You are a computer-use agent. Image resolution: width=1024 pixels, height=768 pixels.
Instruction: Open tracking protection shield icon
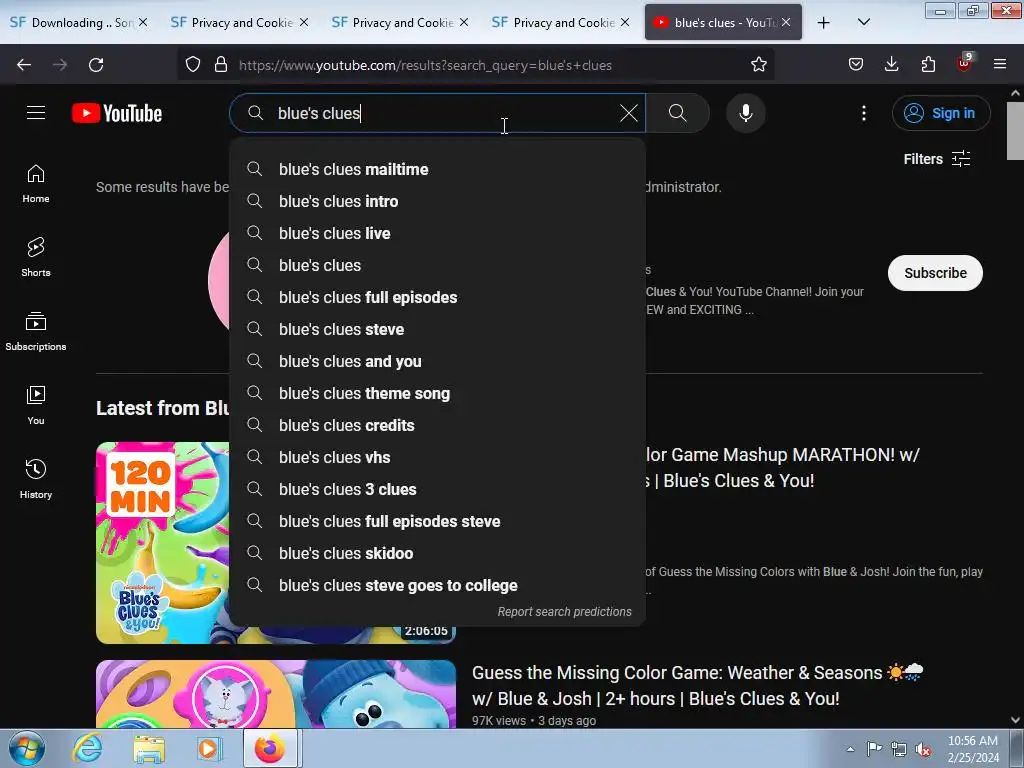(193, 65)
